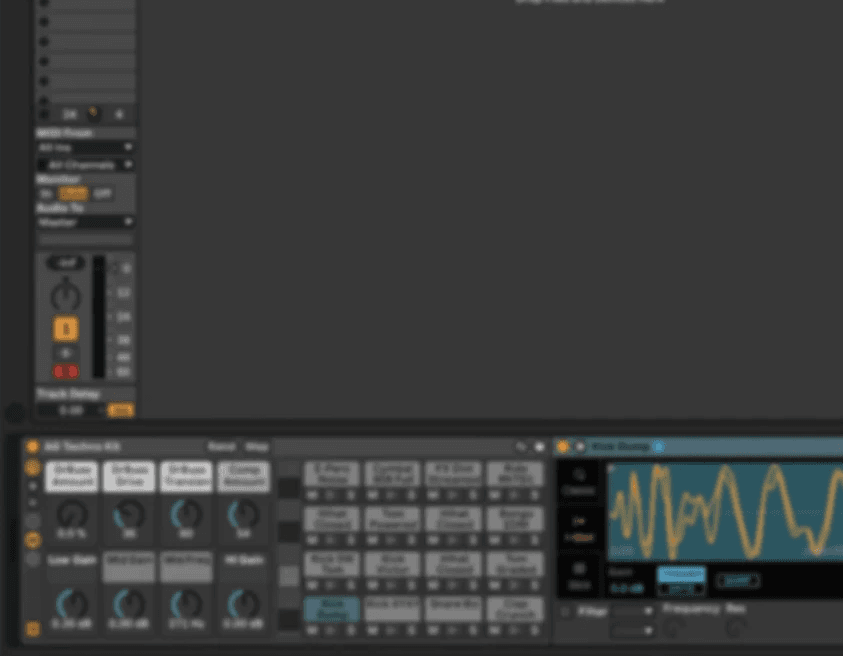The image size is (843, 656).
Task: Preview the Clap Crunch pad with play icon
Action: point(515,630)
